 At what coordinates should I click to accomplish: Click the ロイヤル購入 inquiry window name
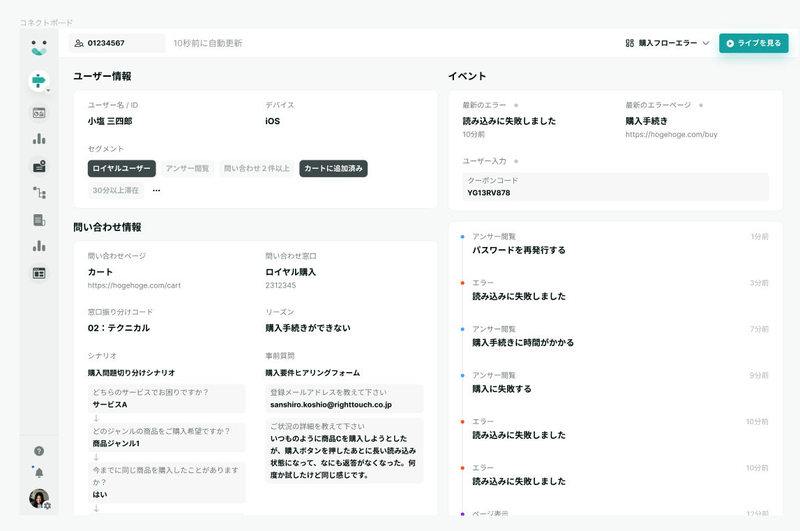[290, 272]
